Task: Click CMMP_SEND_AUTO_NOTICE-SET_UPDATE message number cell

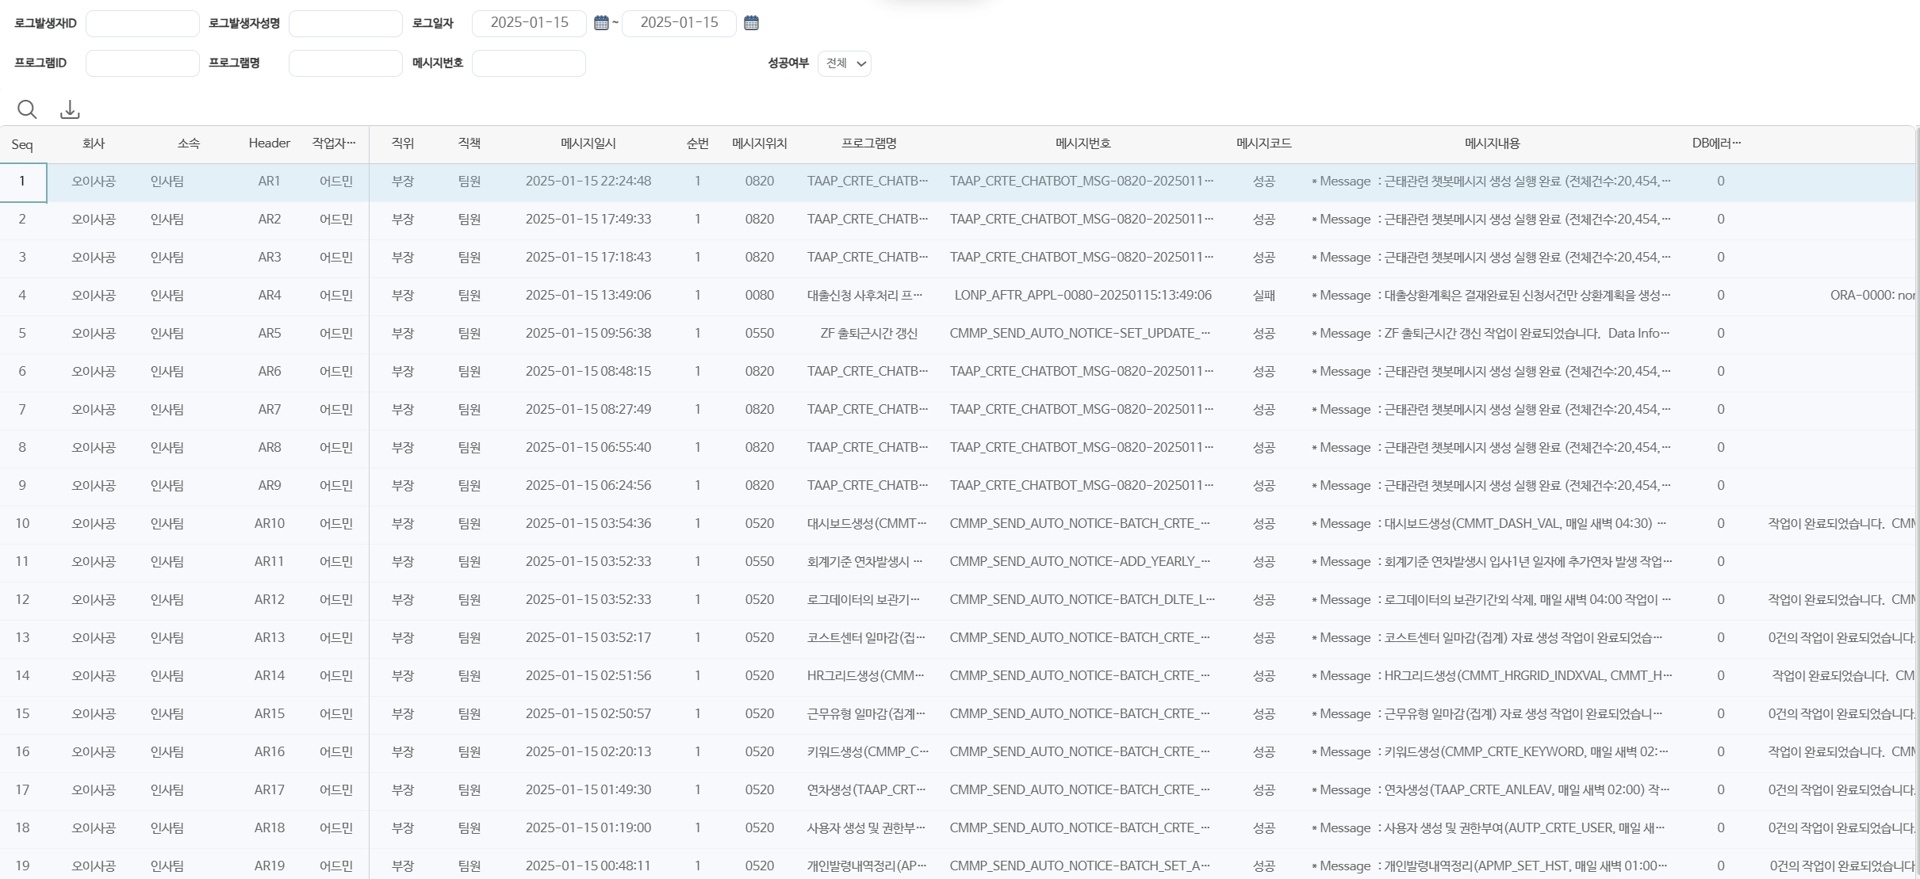Action: [x=1082, y=334]
